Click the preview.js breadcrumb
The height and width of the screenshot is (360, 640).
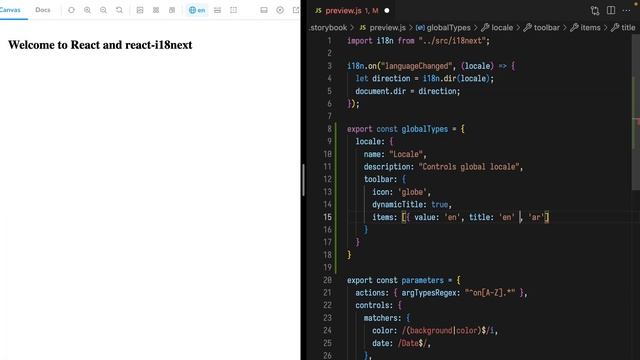point(387,28)
